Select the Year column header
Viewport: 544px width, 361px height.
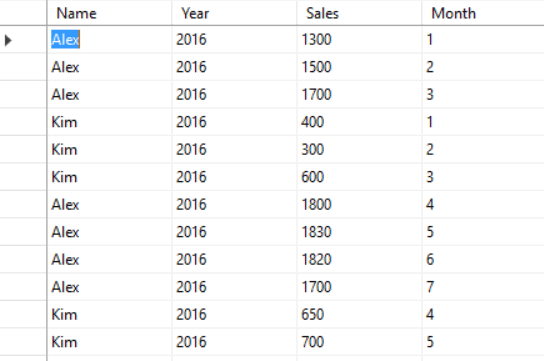pos(234,13)
